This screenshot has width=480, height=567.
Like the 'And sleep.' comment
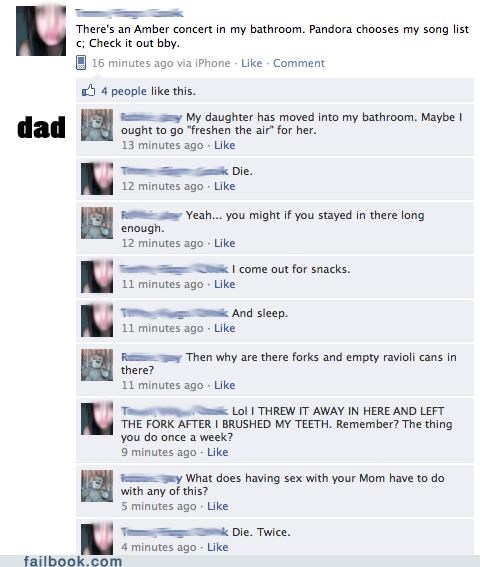click(x=225, y=328)
